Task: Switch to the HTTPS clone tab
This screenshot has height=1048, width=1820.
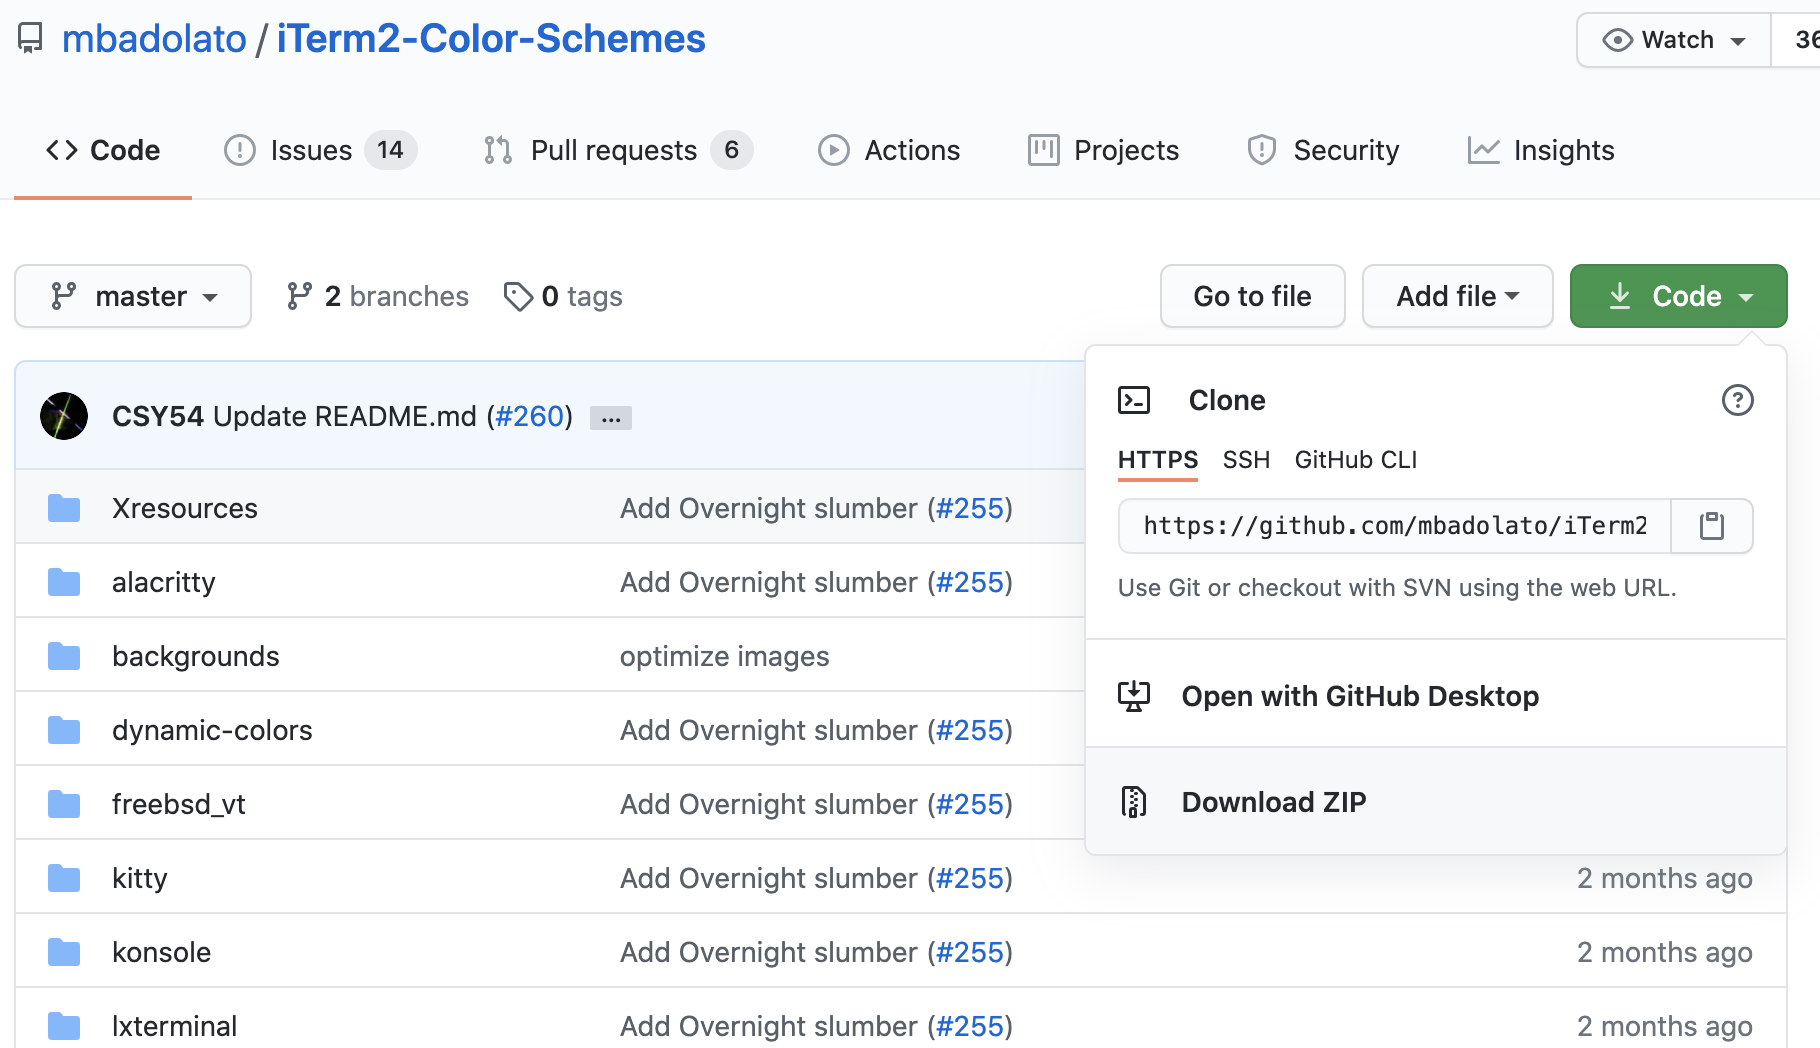Action: click(1158, 460)
